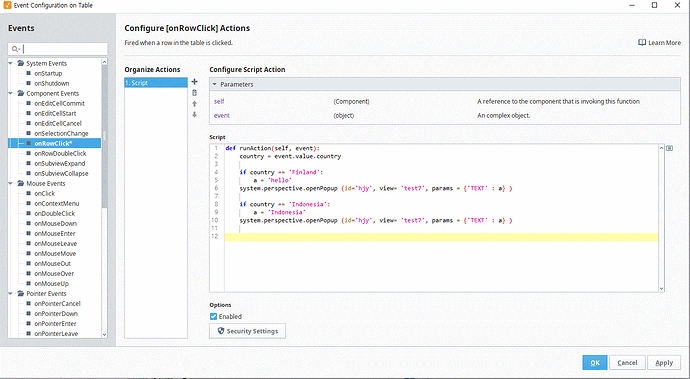690x379 pixels.
Task: Click the search magnifier icon in Events
Action: tap(15, 49)
